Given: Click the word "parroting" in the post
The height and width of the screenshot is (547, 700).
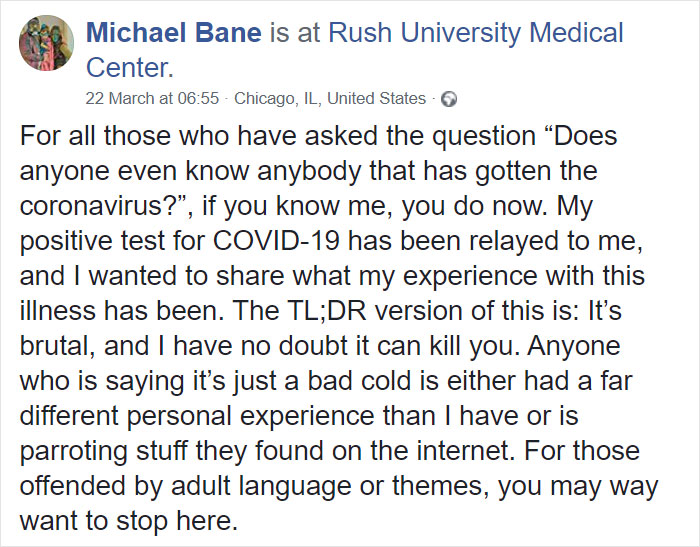Looking at the screenshot, I should (74, 451).
